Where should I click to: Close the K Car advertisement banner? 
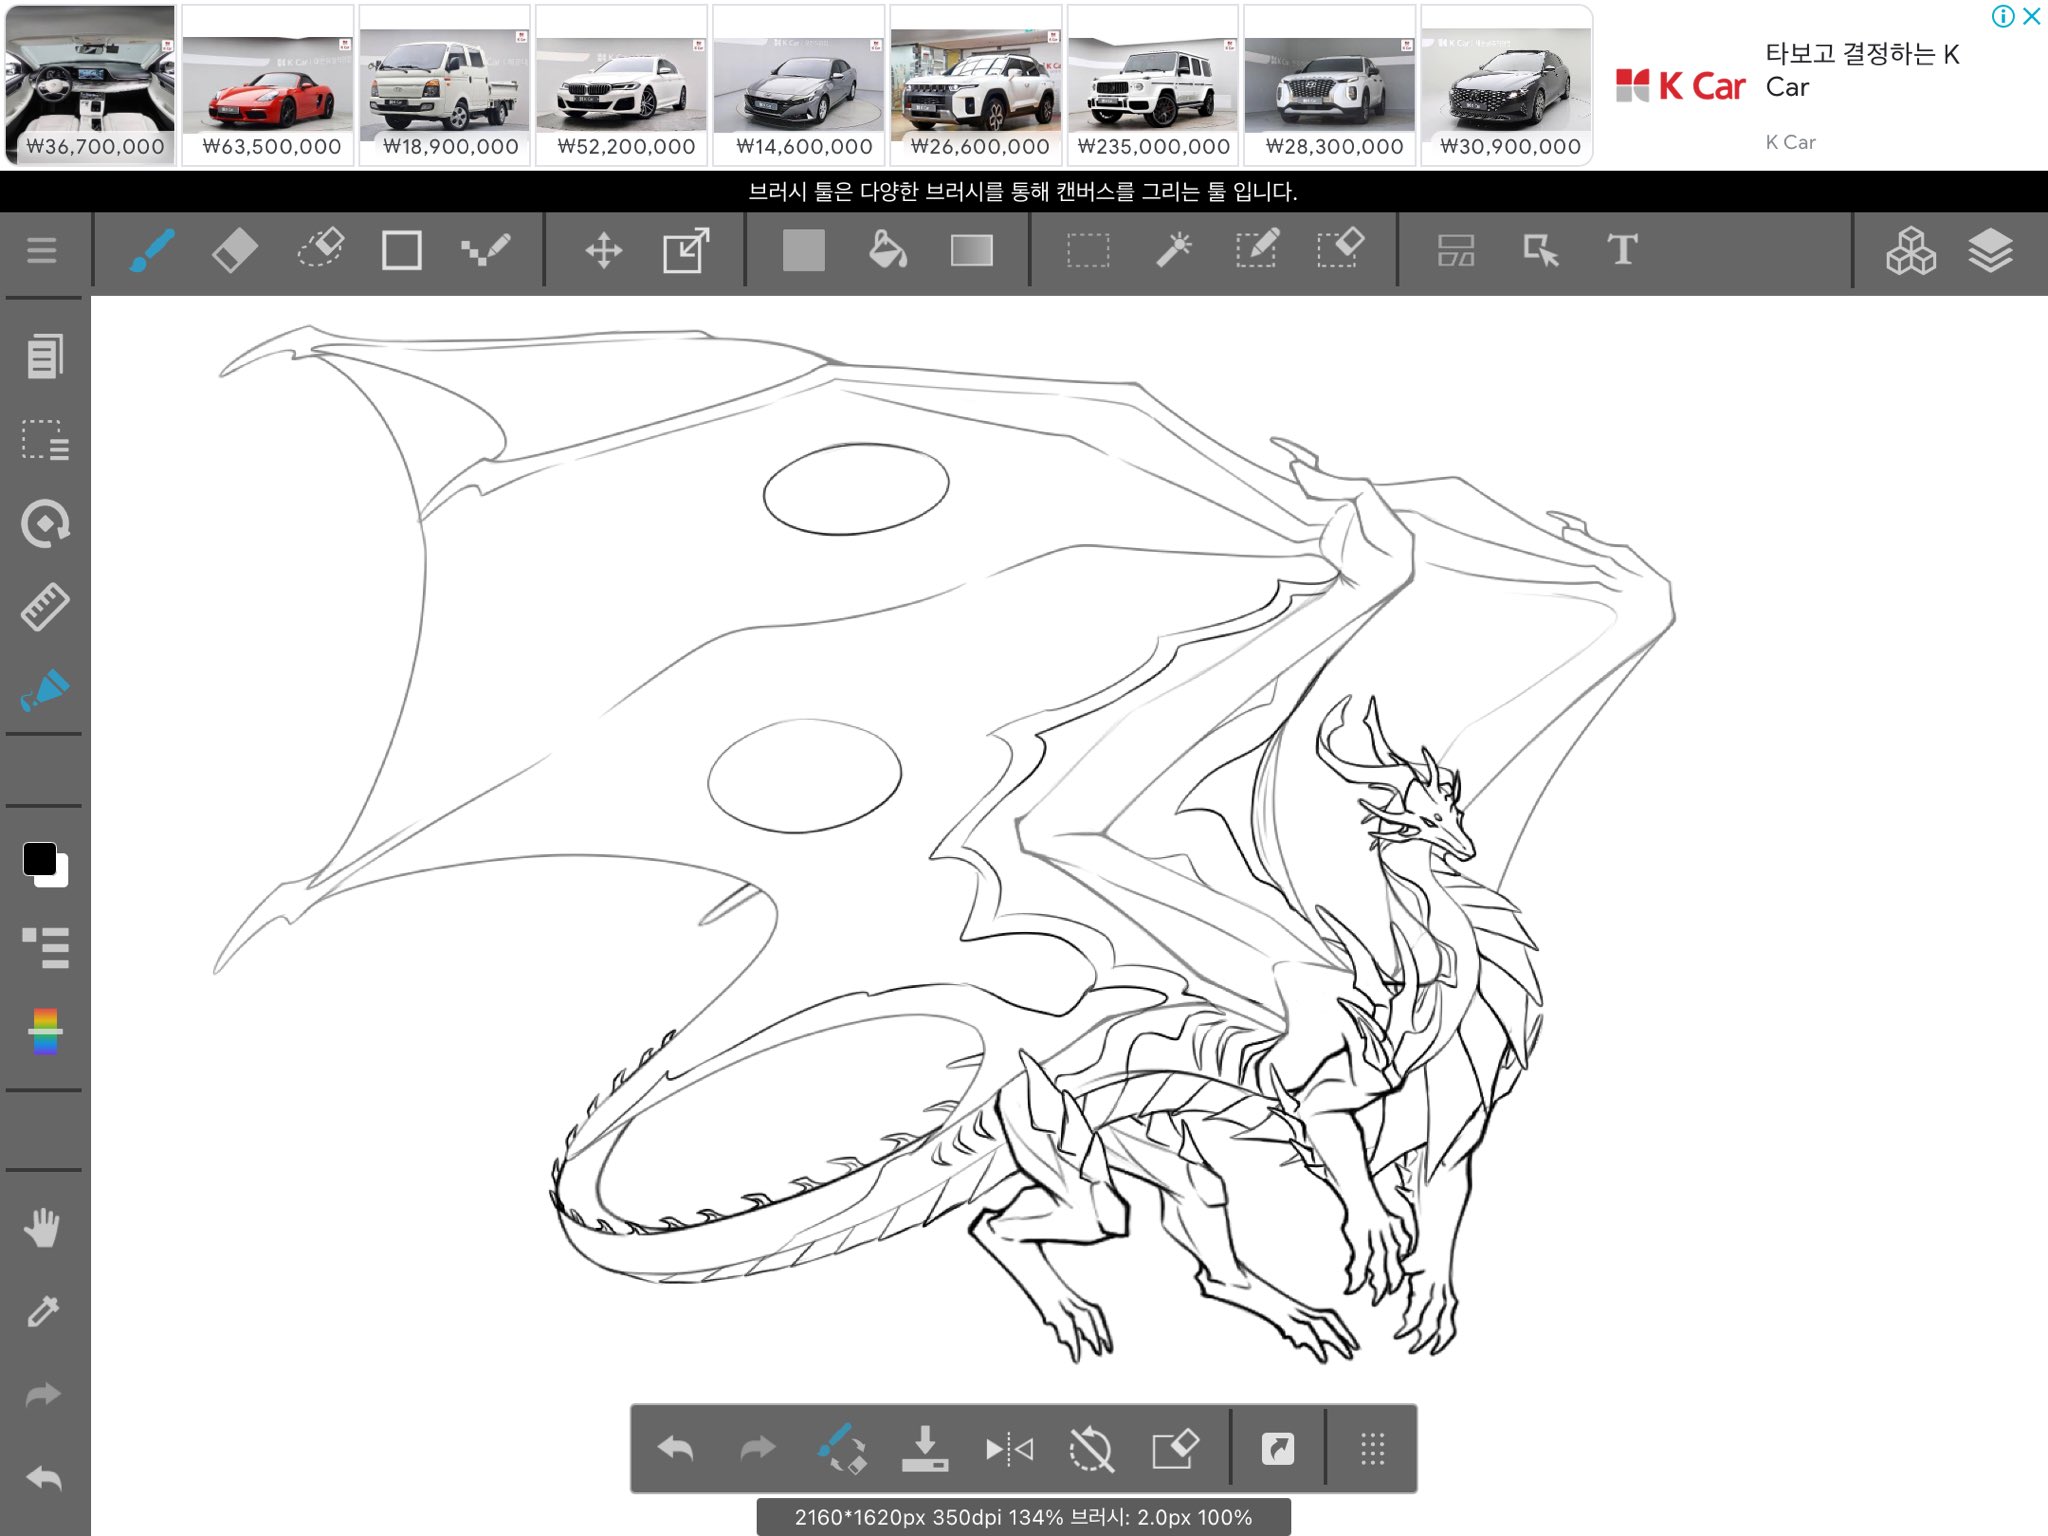[2031, 16]
